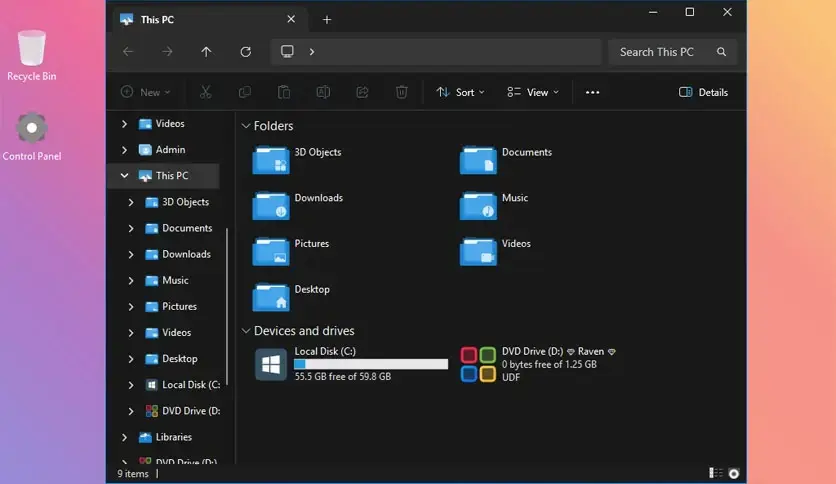Click the "9 items" status text
The image size is (836, 484).
click(x=133, y=473)
